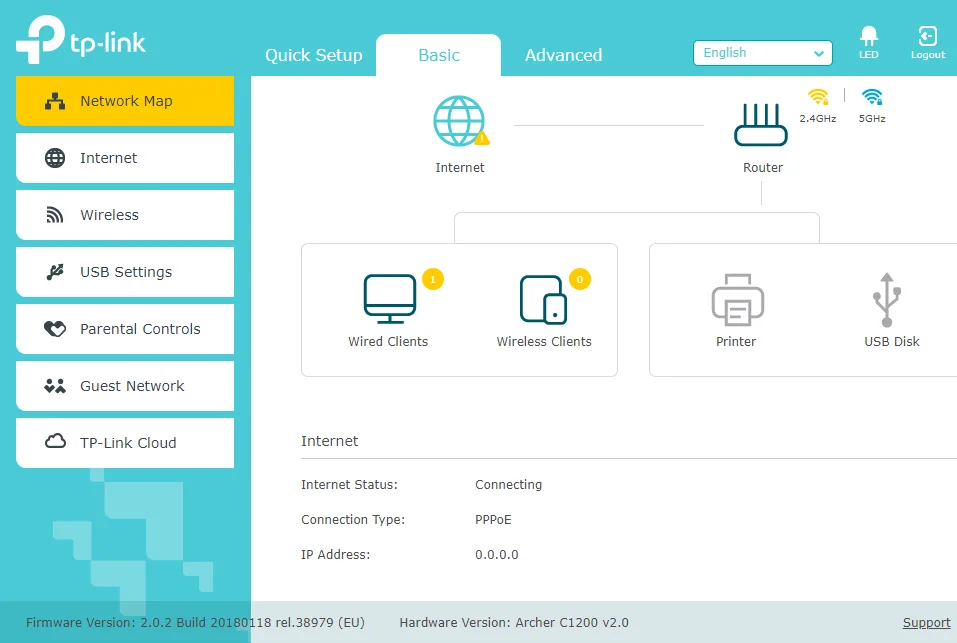The height and width of the screenshot is (643, 957).
Task: Open Parental Controls in the sidebar
Action: point(125,329)
